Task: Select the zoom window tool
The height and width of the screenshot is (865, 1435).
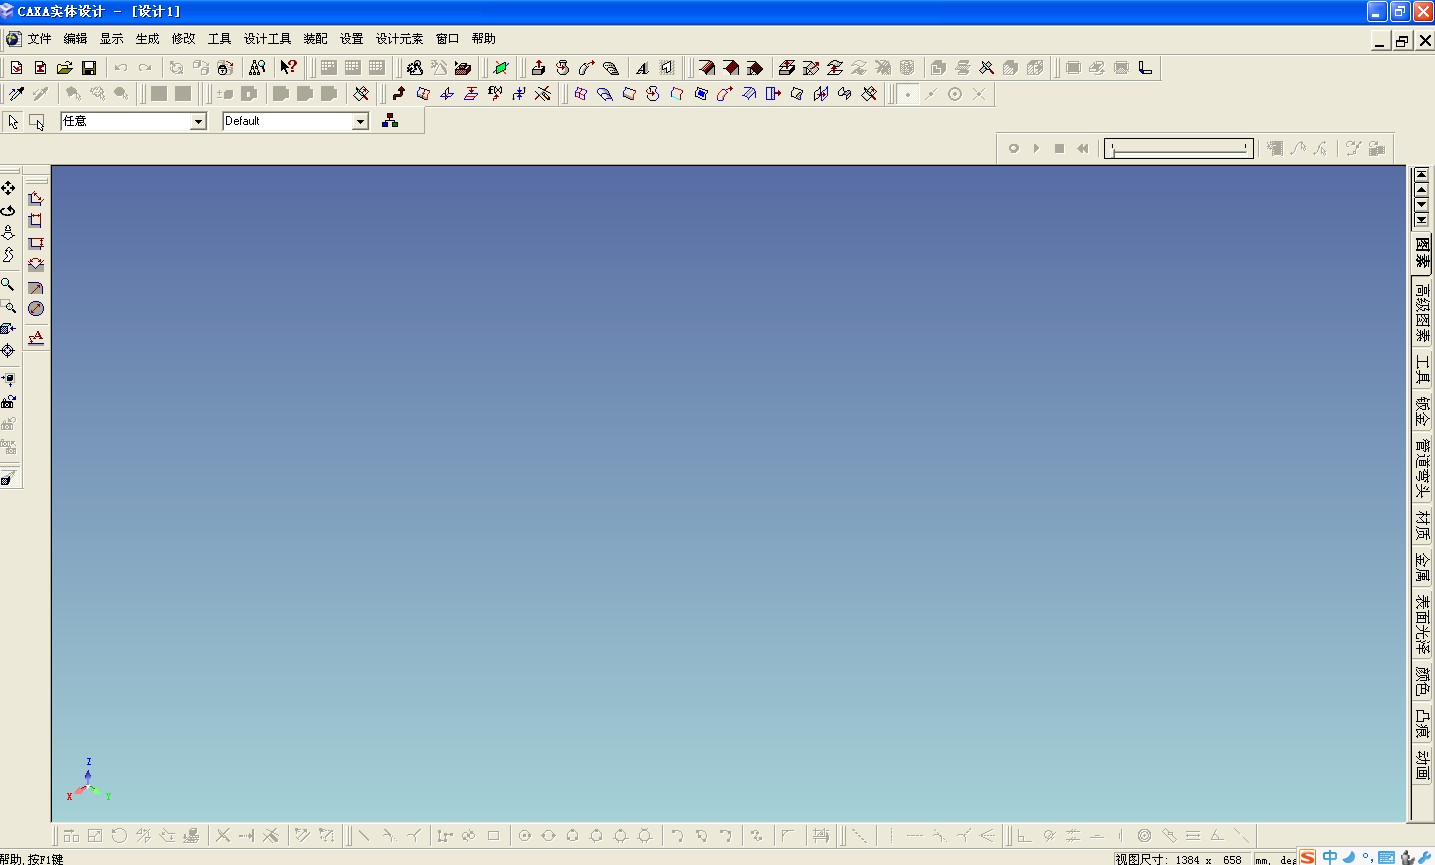Action: pyautogui.click(x=8, y=307)
